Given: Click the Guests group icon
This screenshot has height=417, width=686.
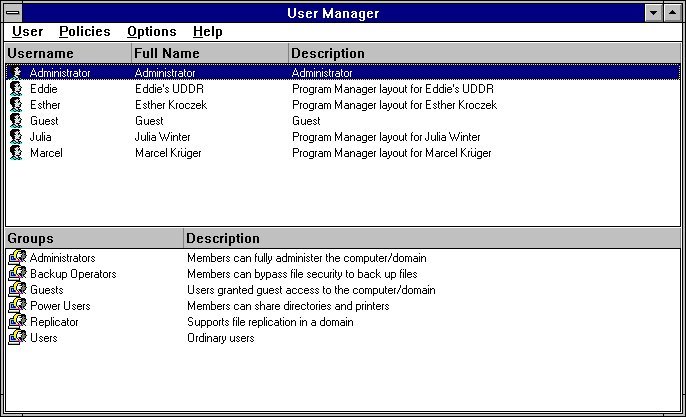Looking at the screenshot, I should [x=17, y=290].
